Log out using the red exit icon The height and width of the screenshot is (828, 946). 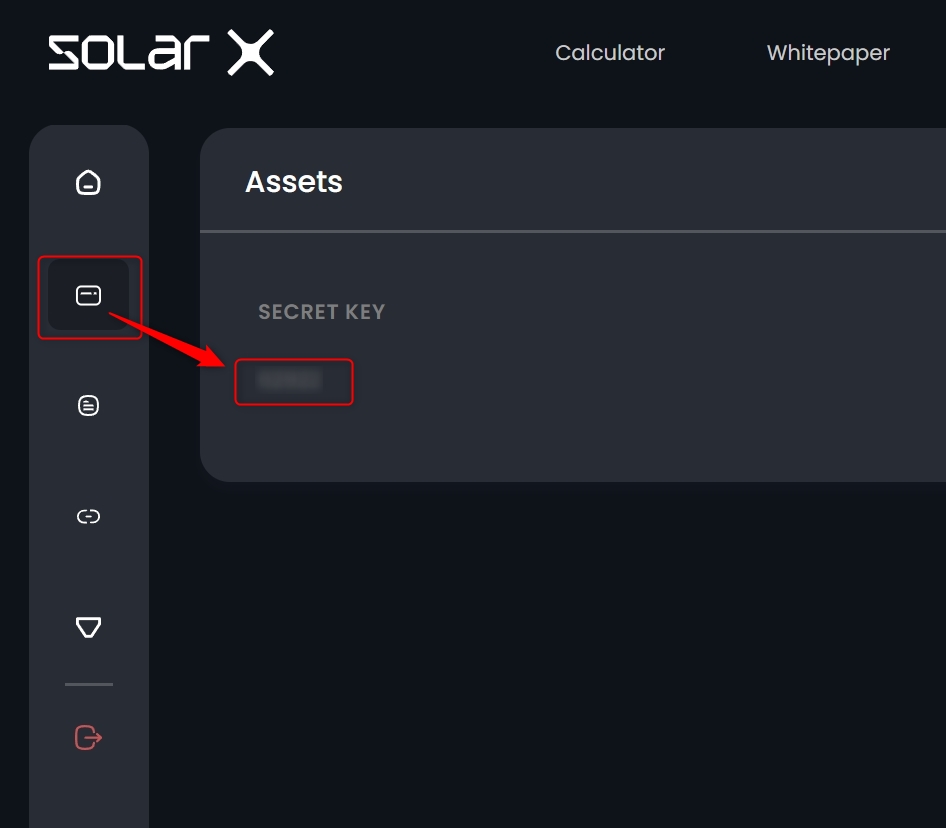(89, 738)
